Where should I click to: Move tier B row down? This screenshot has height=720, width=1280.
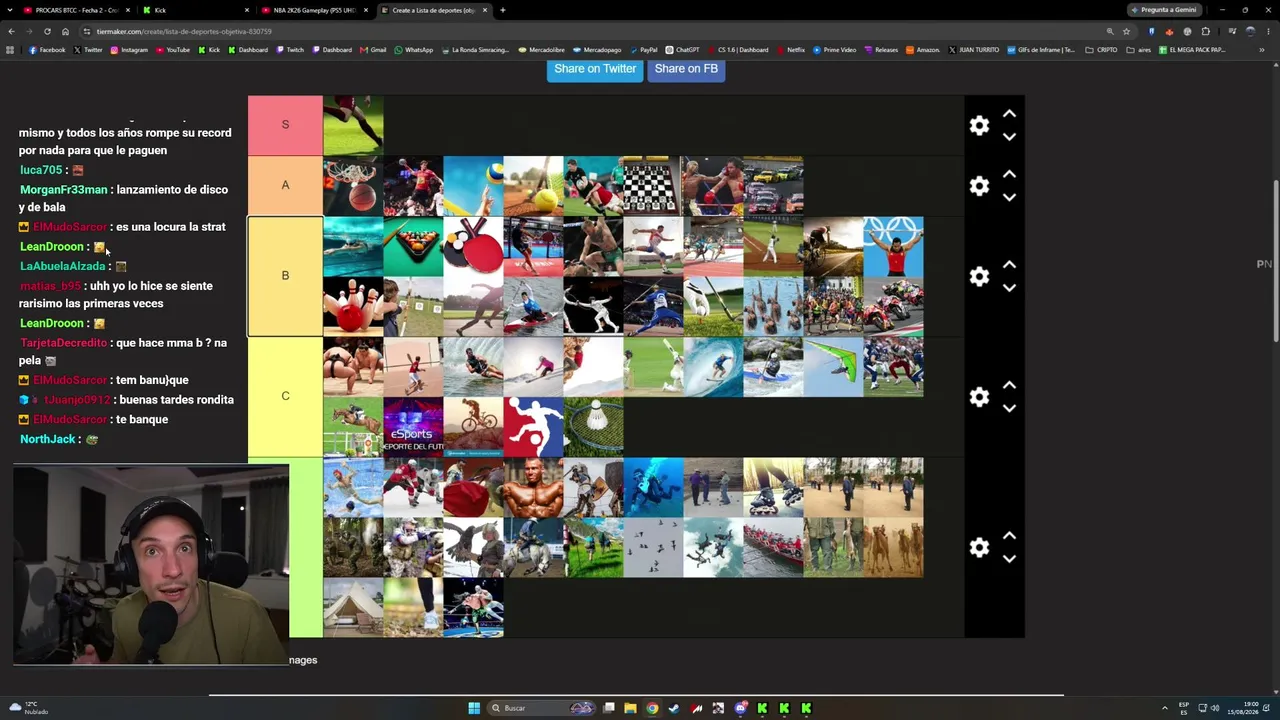click(1009, 288)
